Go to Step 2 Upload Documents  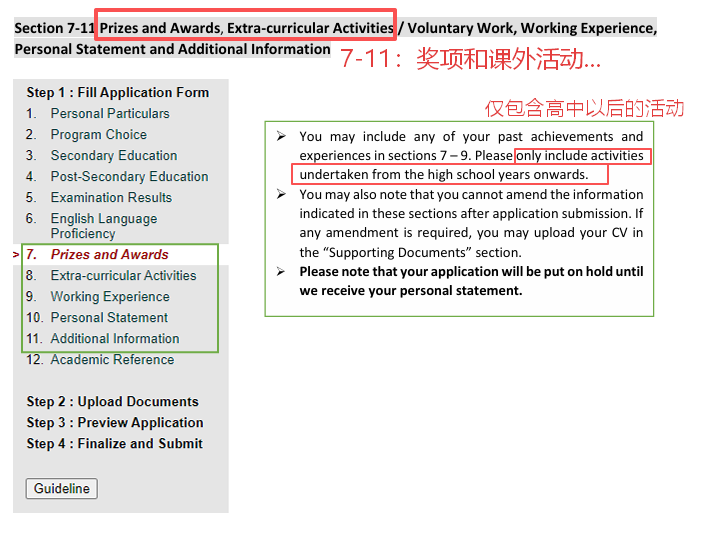[112, 402]
